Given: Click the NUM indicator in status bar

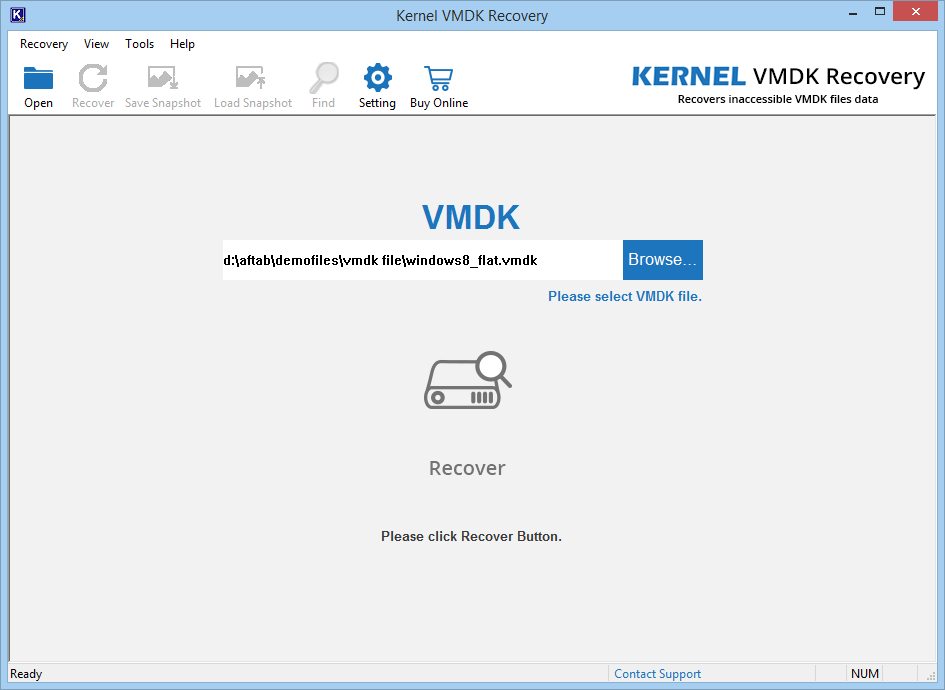Looking at the screenshot, I should (x=864, y=674).
